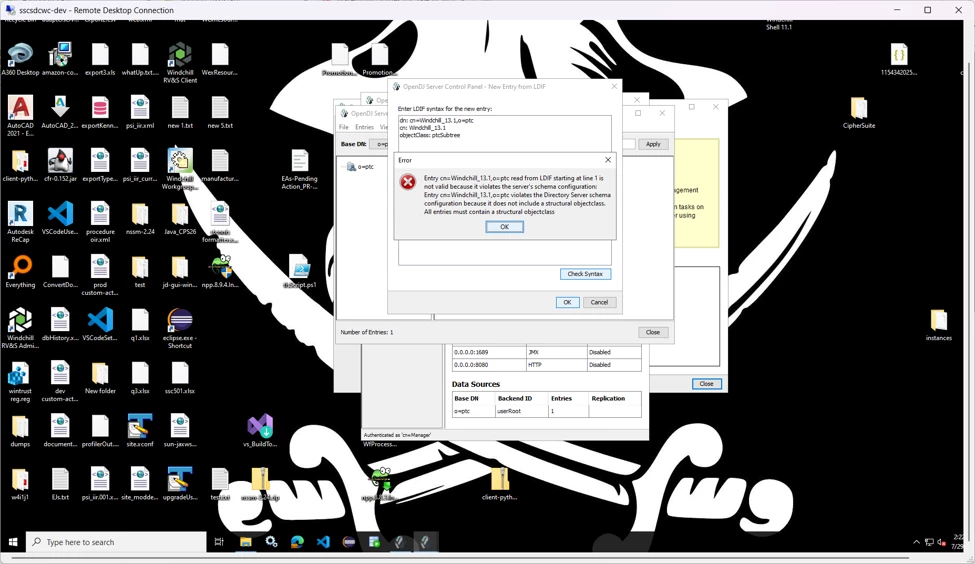Open File Explorer from taskbar

tap(246, 542)
